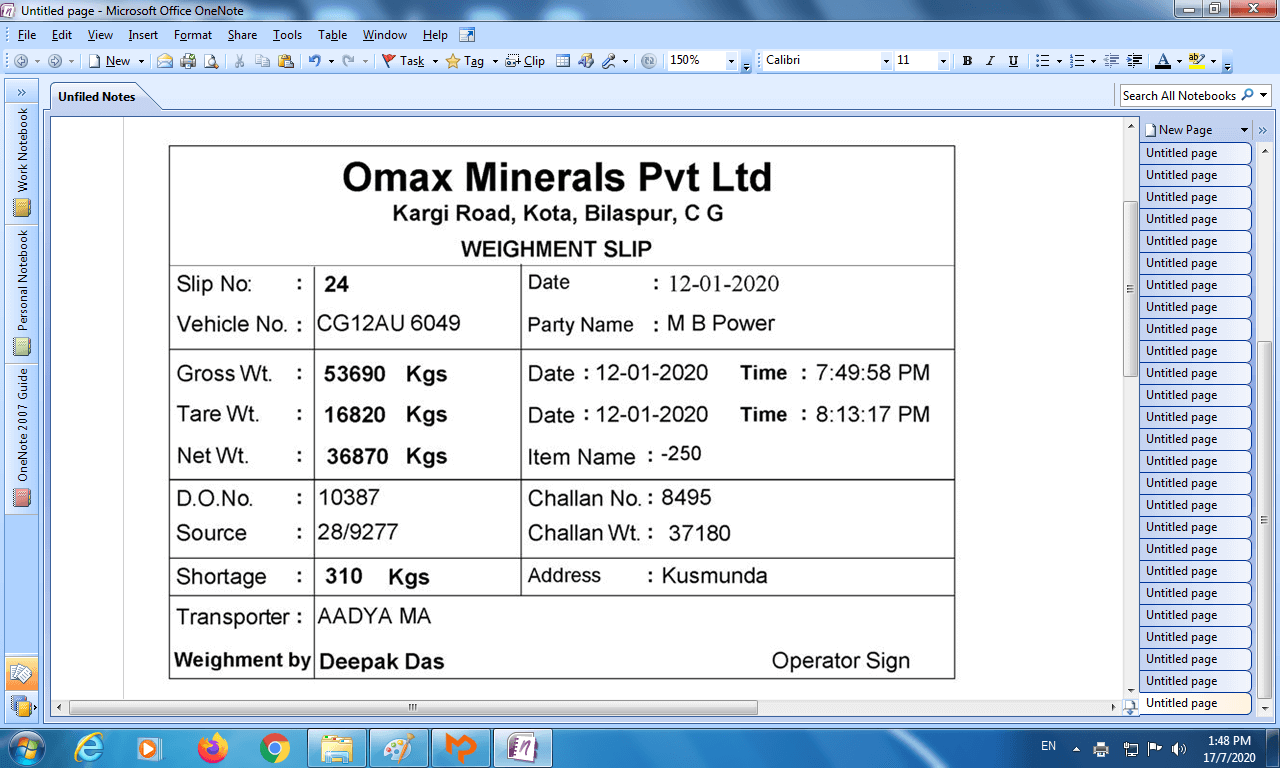Expand the notebook navigation bar chevron
This screenshot has height=768, width=1280.
22,92
